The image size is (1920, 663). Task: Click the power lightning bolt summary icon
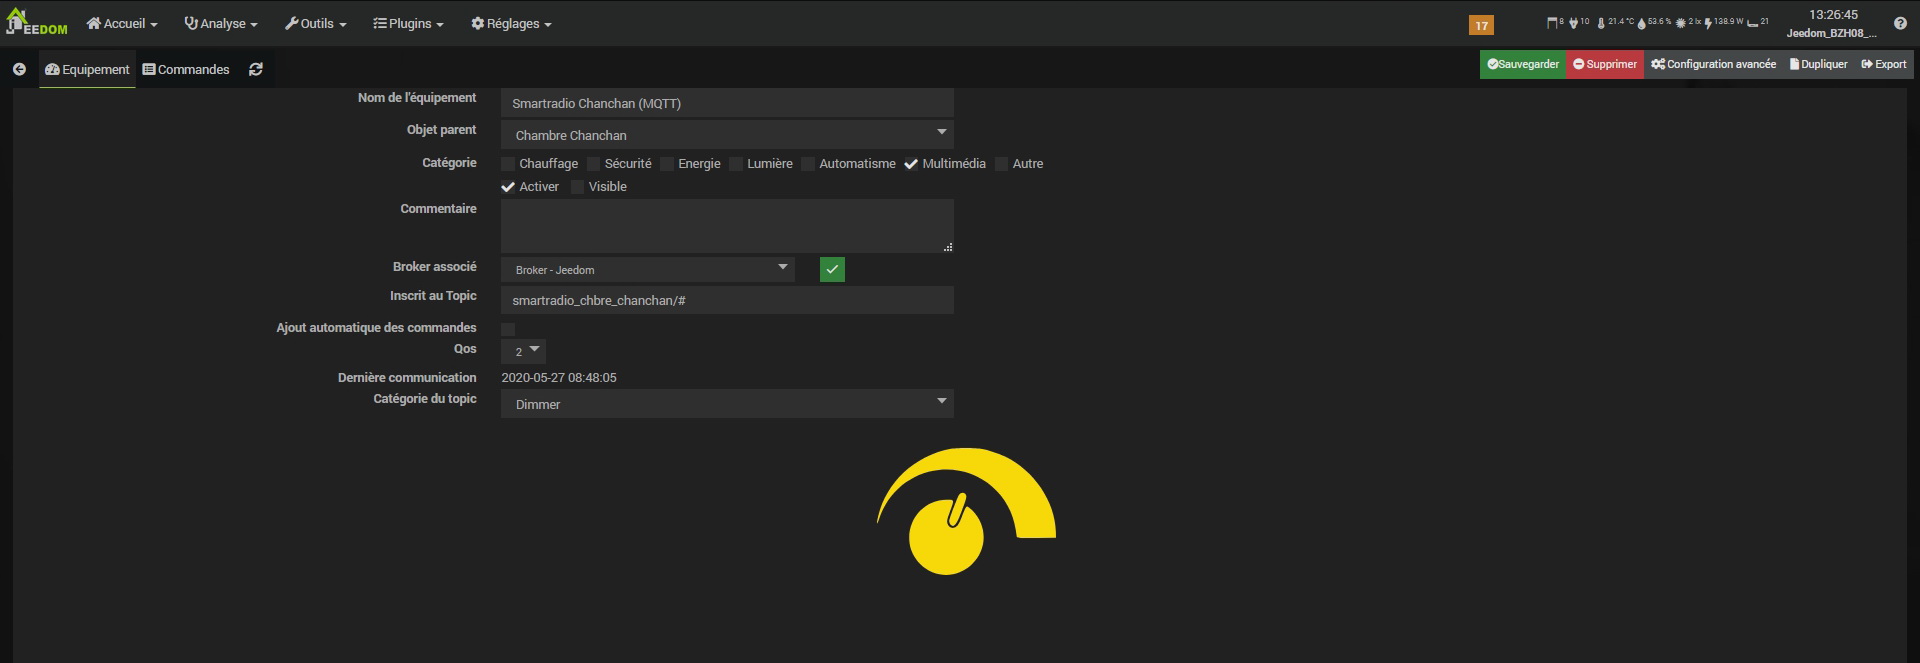(1708, 23)
